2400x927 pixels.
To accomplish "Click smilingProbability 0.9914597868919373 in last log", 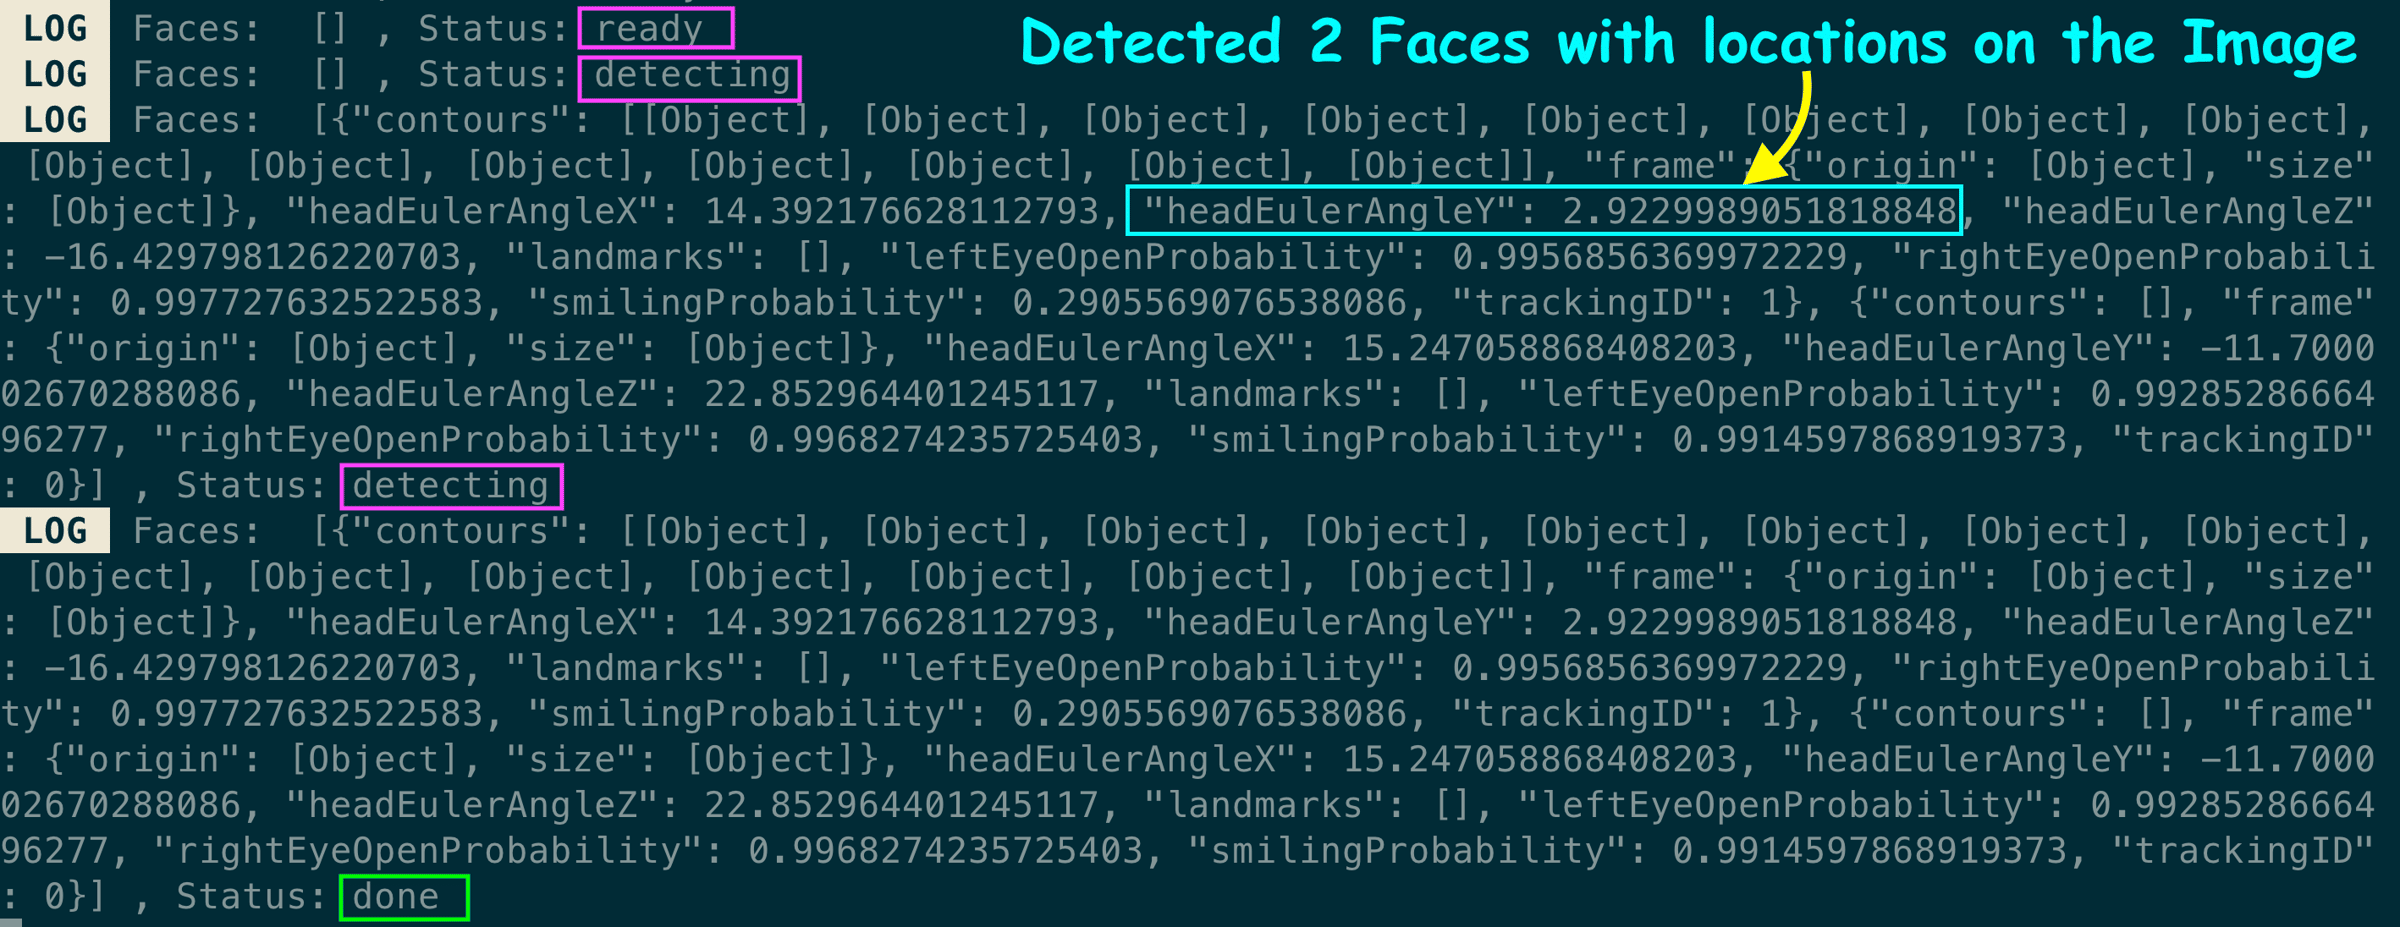I will [1628, 851].
